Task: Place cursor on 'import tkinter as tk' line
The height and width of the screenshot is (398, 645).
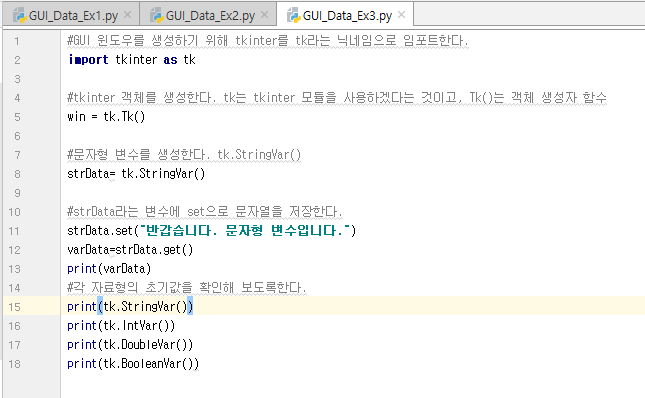Action: pos(132,60)
